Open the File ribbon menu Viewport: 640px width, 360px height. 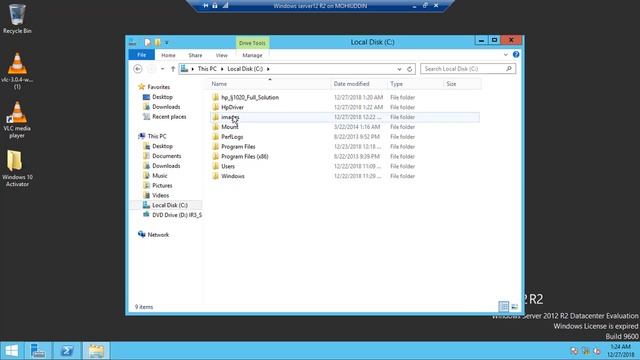(x=142, y=55)
